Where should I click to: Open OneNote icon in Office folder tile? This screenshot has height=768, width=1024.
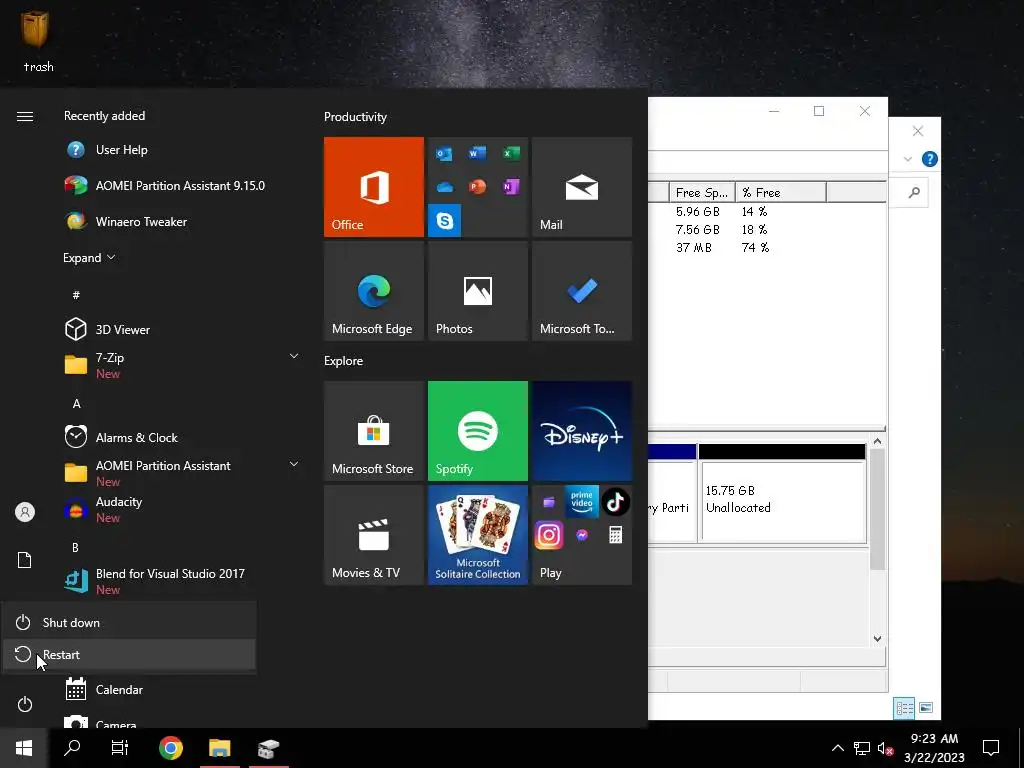tap(511, 187)
